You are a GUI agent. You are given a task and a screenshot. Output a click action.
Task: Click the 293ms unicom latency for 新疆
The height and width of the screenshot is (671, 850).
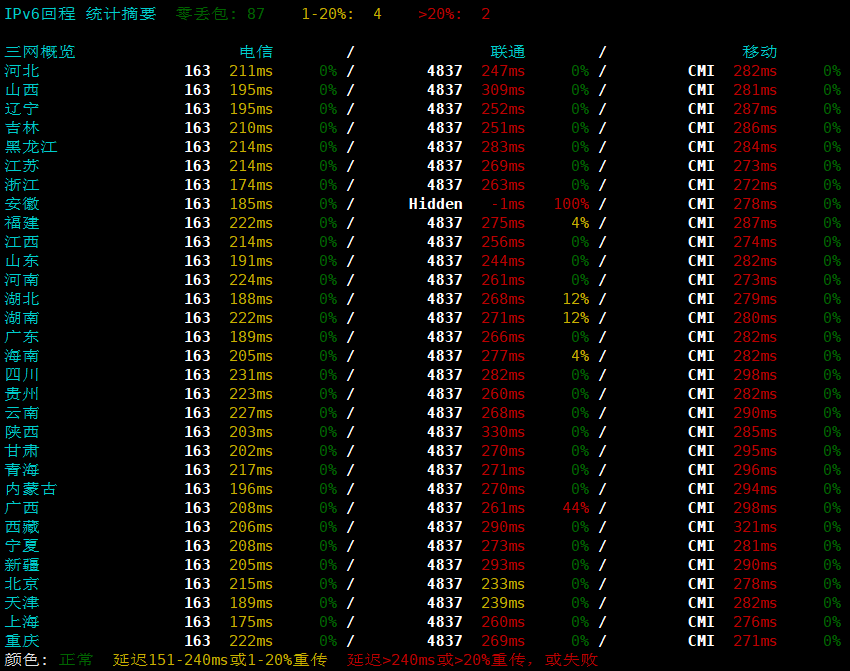(x=503, y=564)
